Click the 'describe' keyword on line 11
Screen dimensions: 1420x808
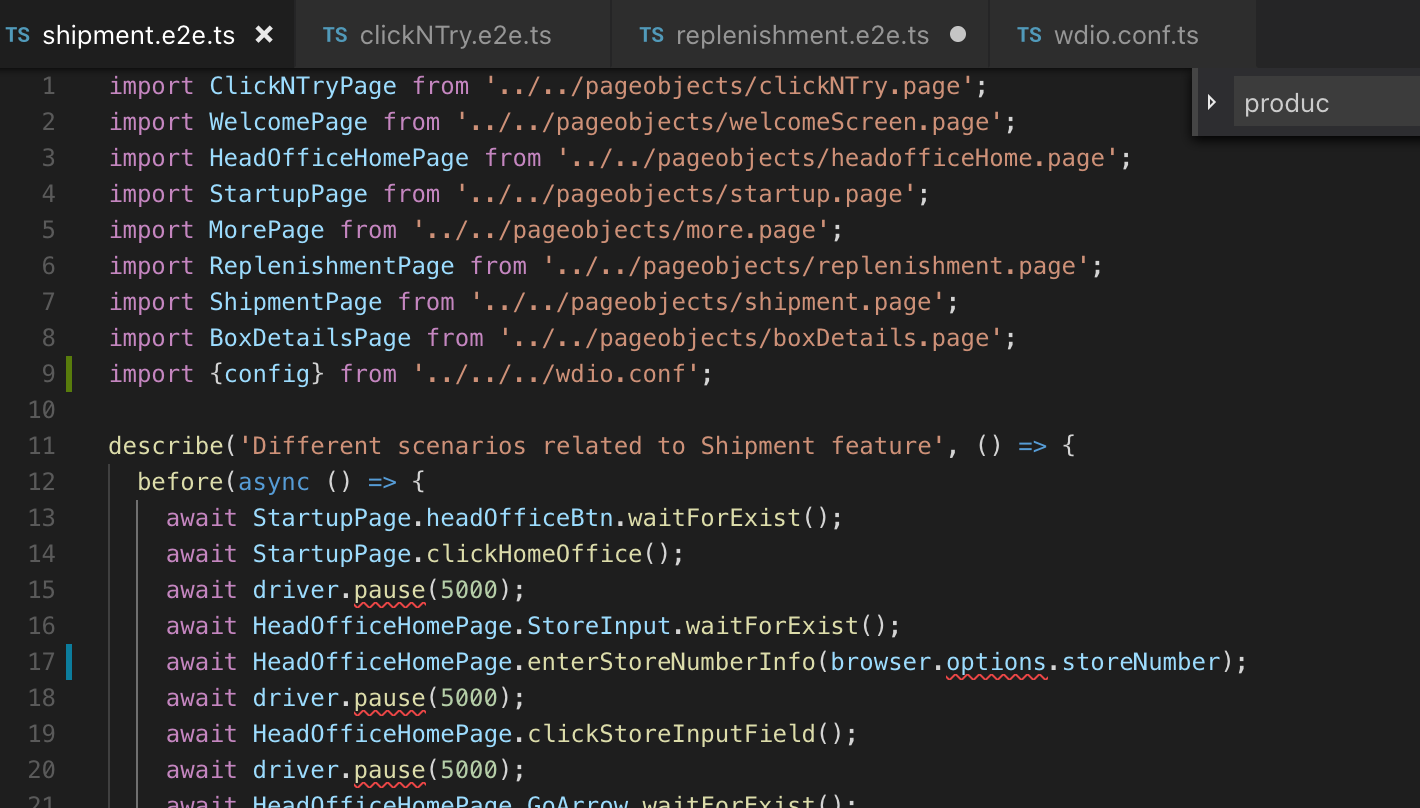point(166,446)
